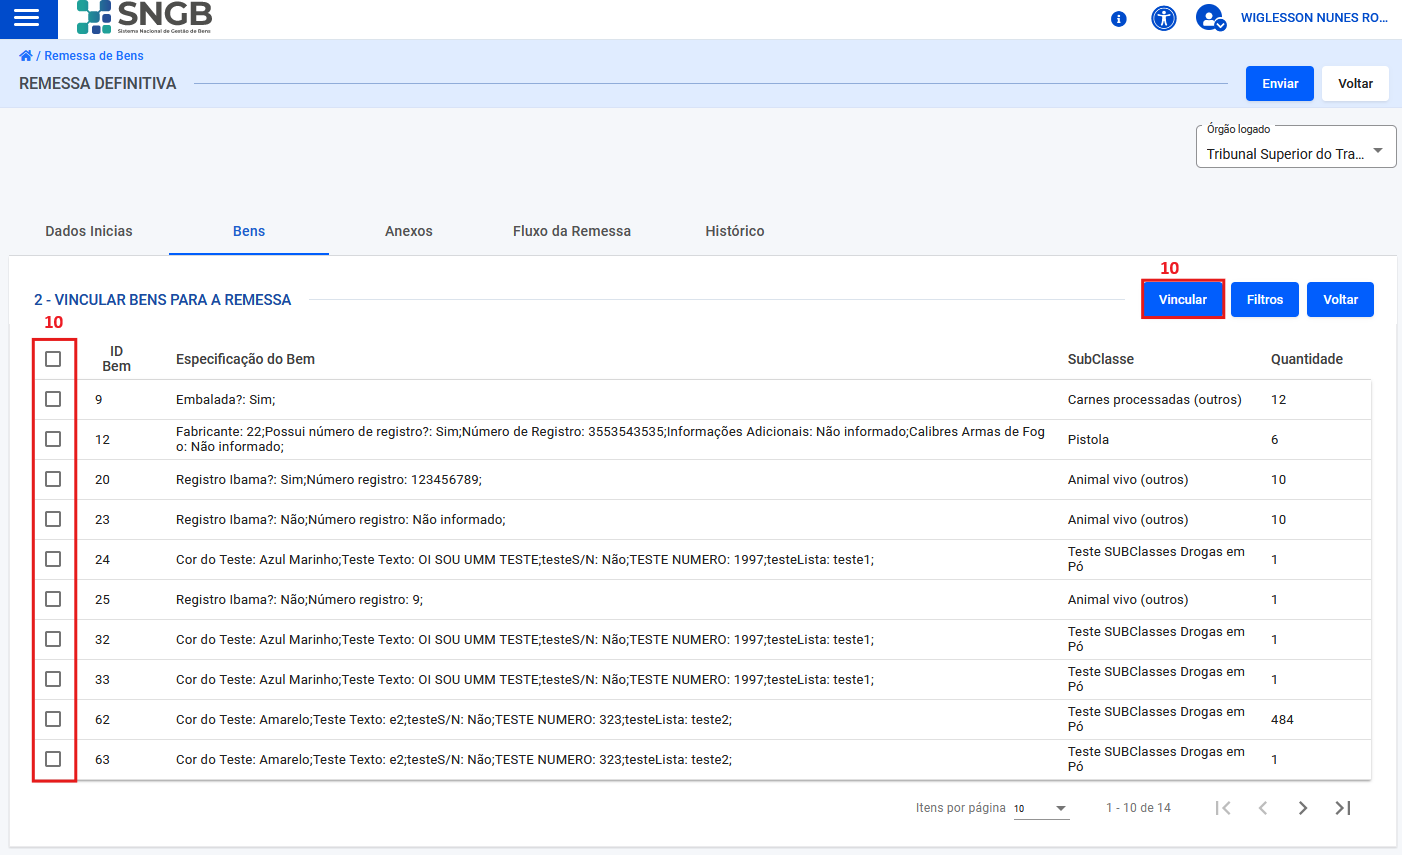Click the blue Voltar button beside Filtros

click(1341, 300)
